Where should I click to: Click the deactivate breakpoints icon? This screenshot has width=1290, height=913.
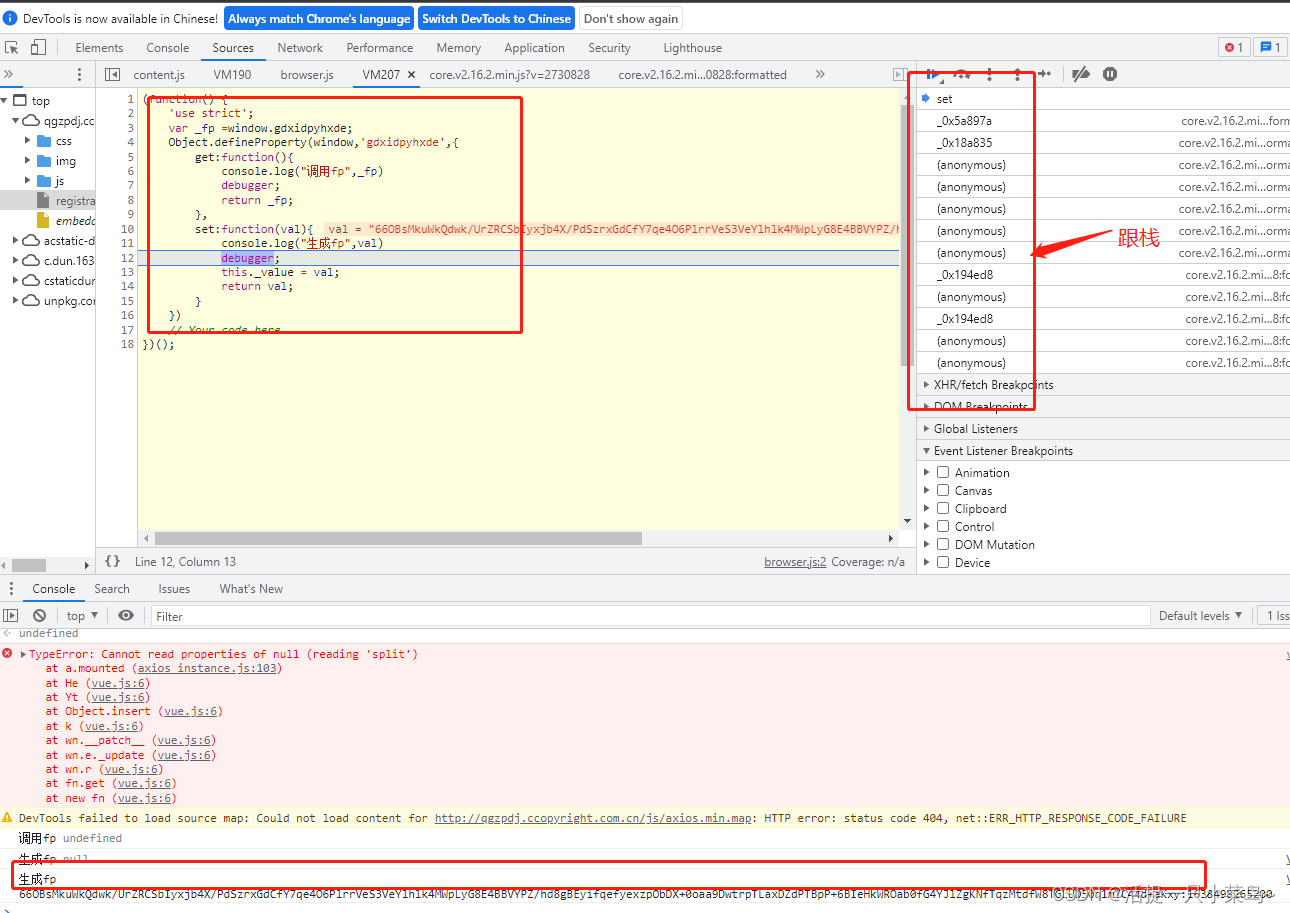coord(1081,74)
